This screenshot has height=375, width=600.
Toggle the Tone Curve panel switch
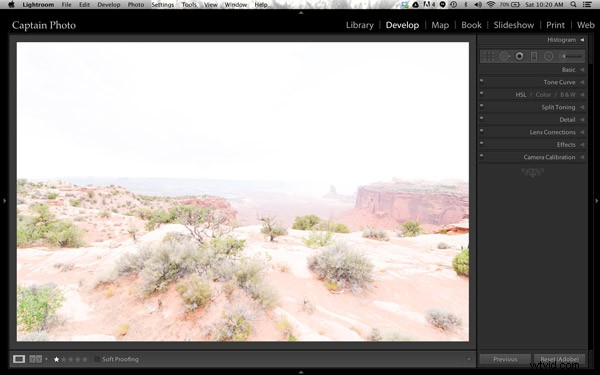click(x=481, y=80)
